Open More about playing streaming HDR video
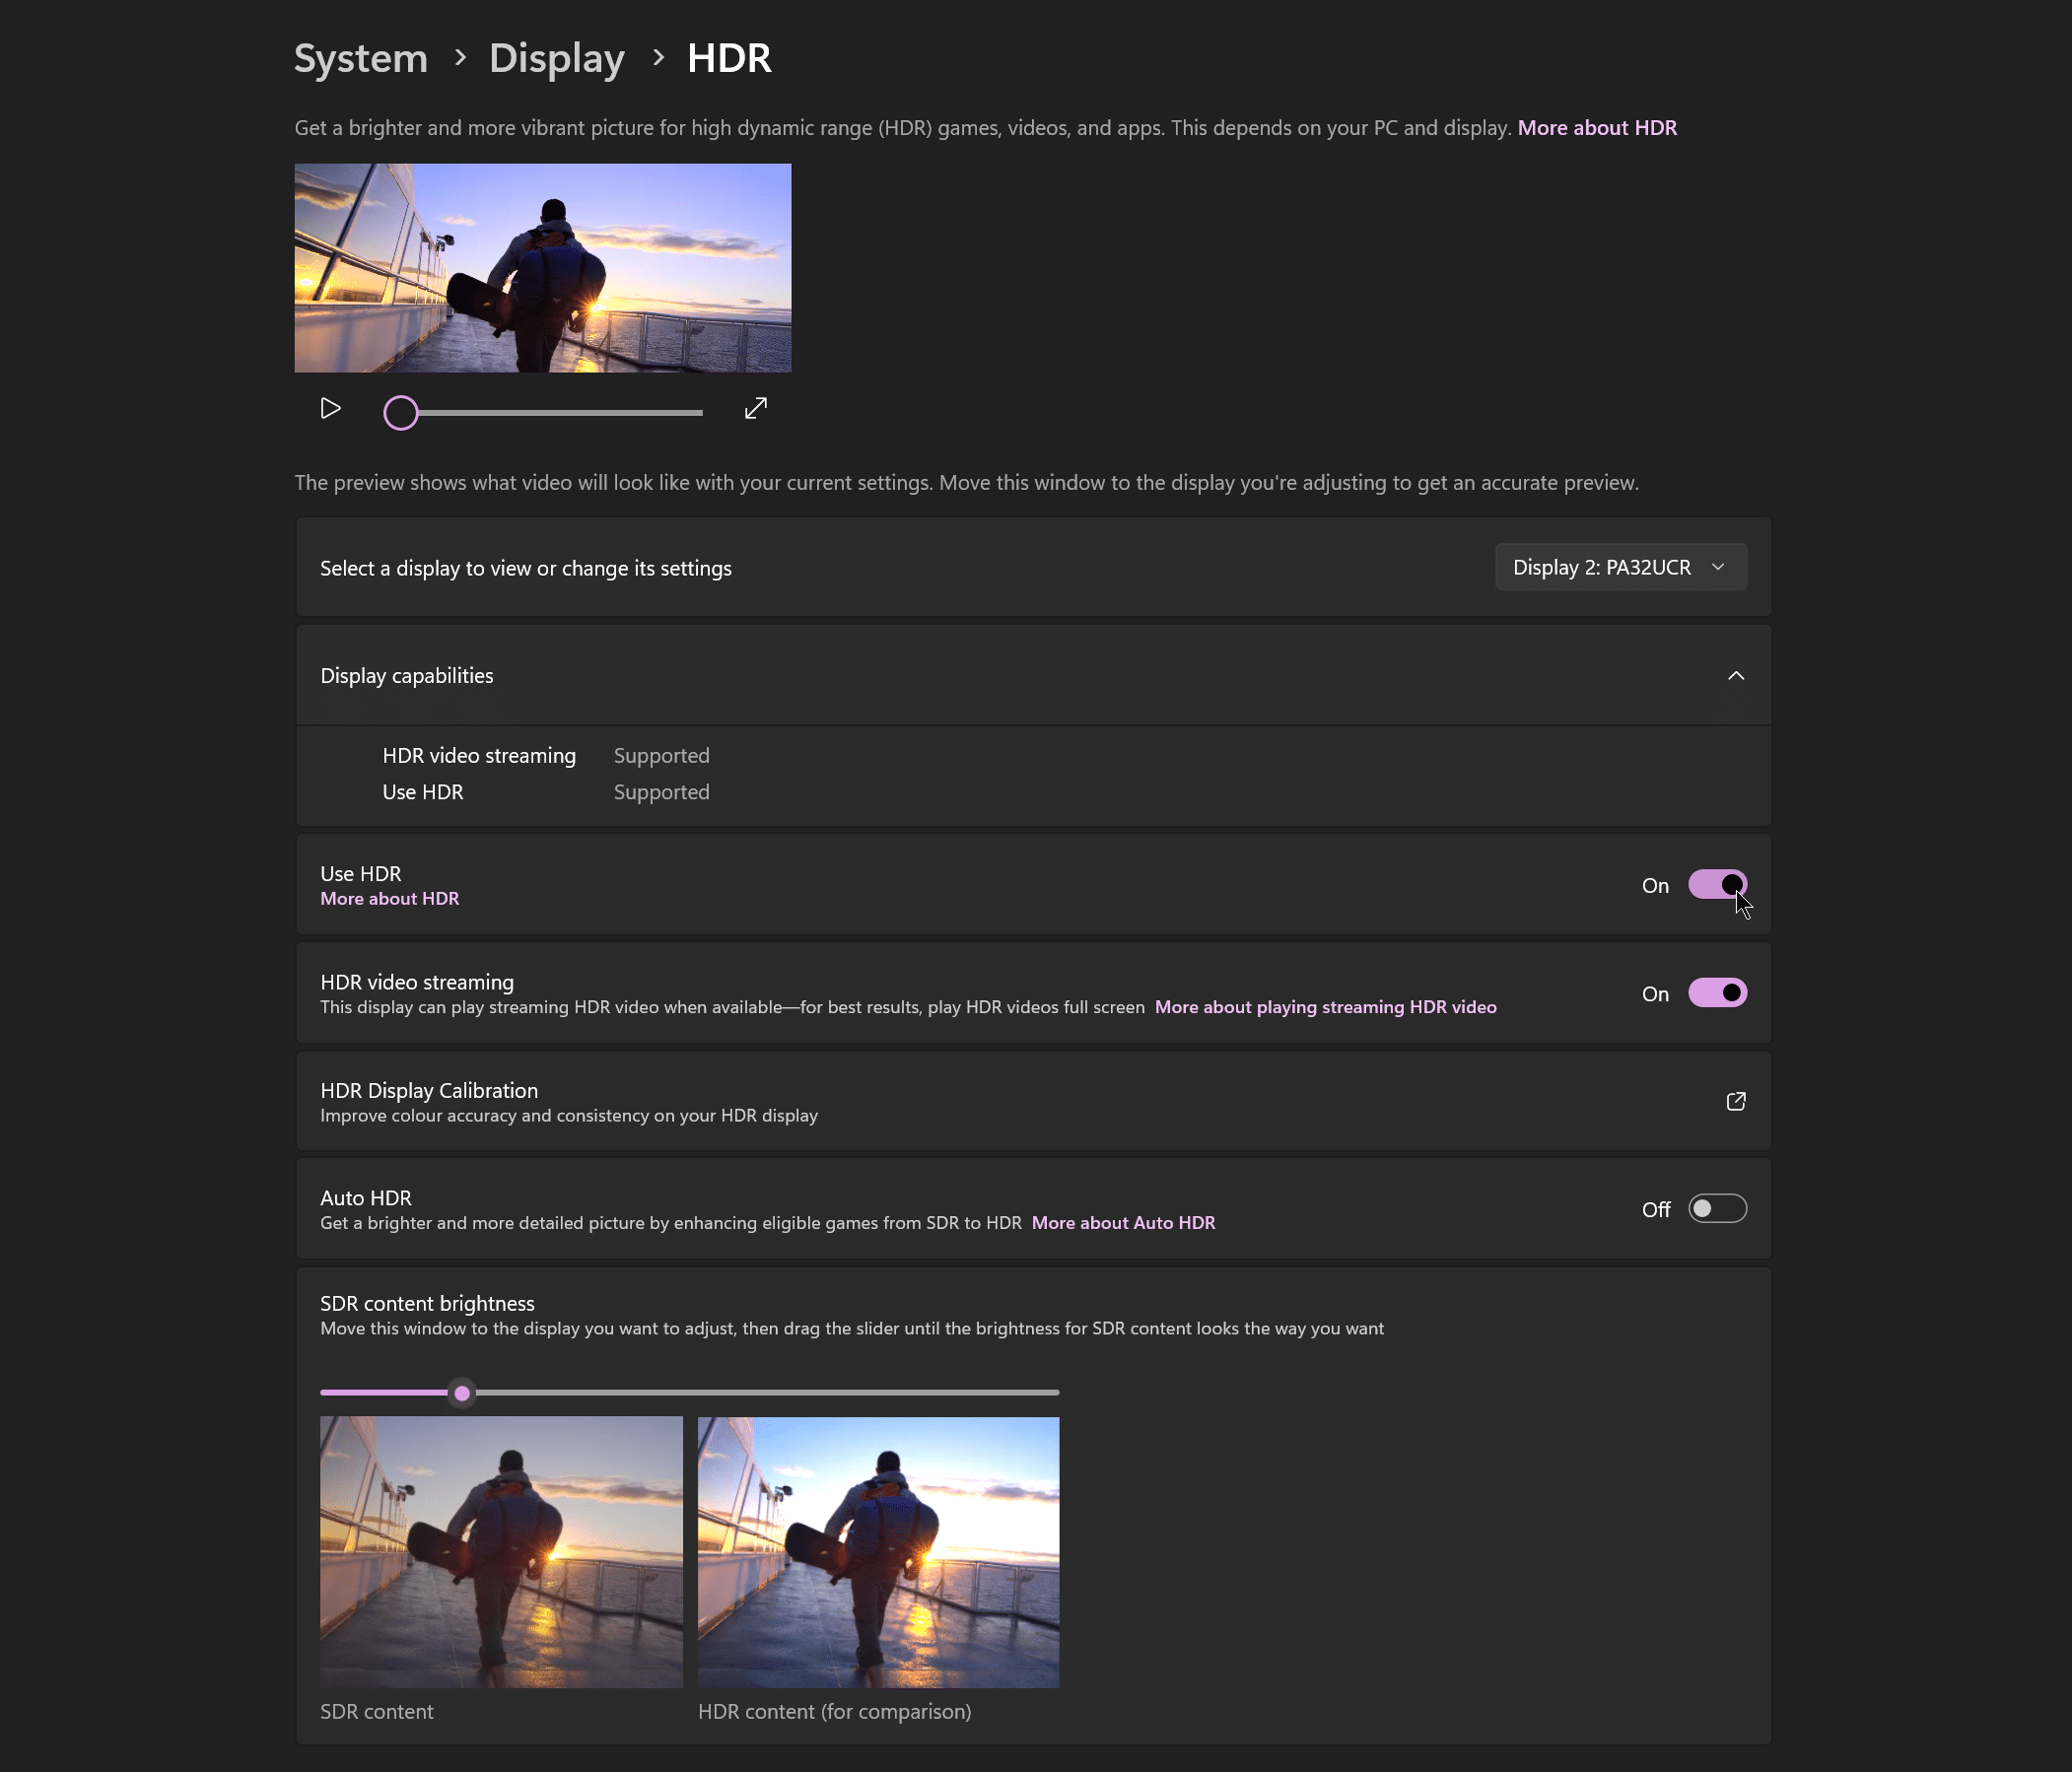This screenshot has width=2072, height=1772. pos(1325,1007)
